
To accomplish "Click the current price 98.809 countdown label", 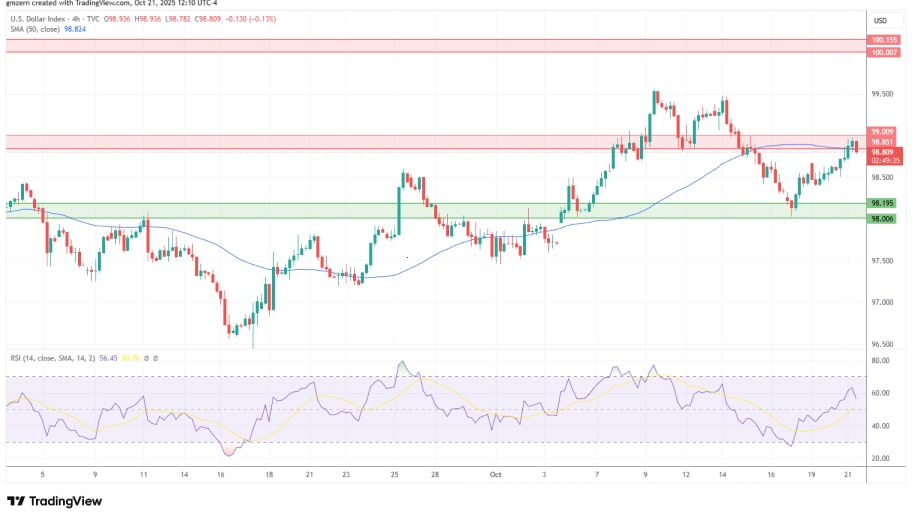I will (883, 155).
